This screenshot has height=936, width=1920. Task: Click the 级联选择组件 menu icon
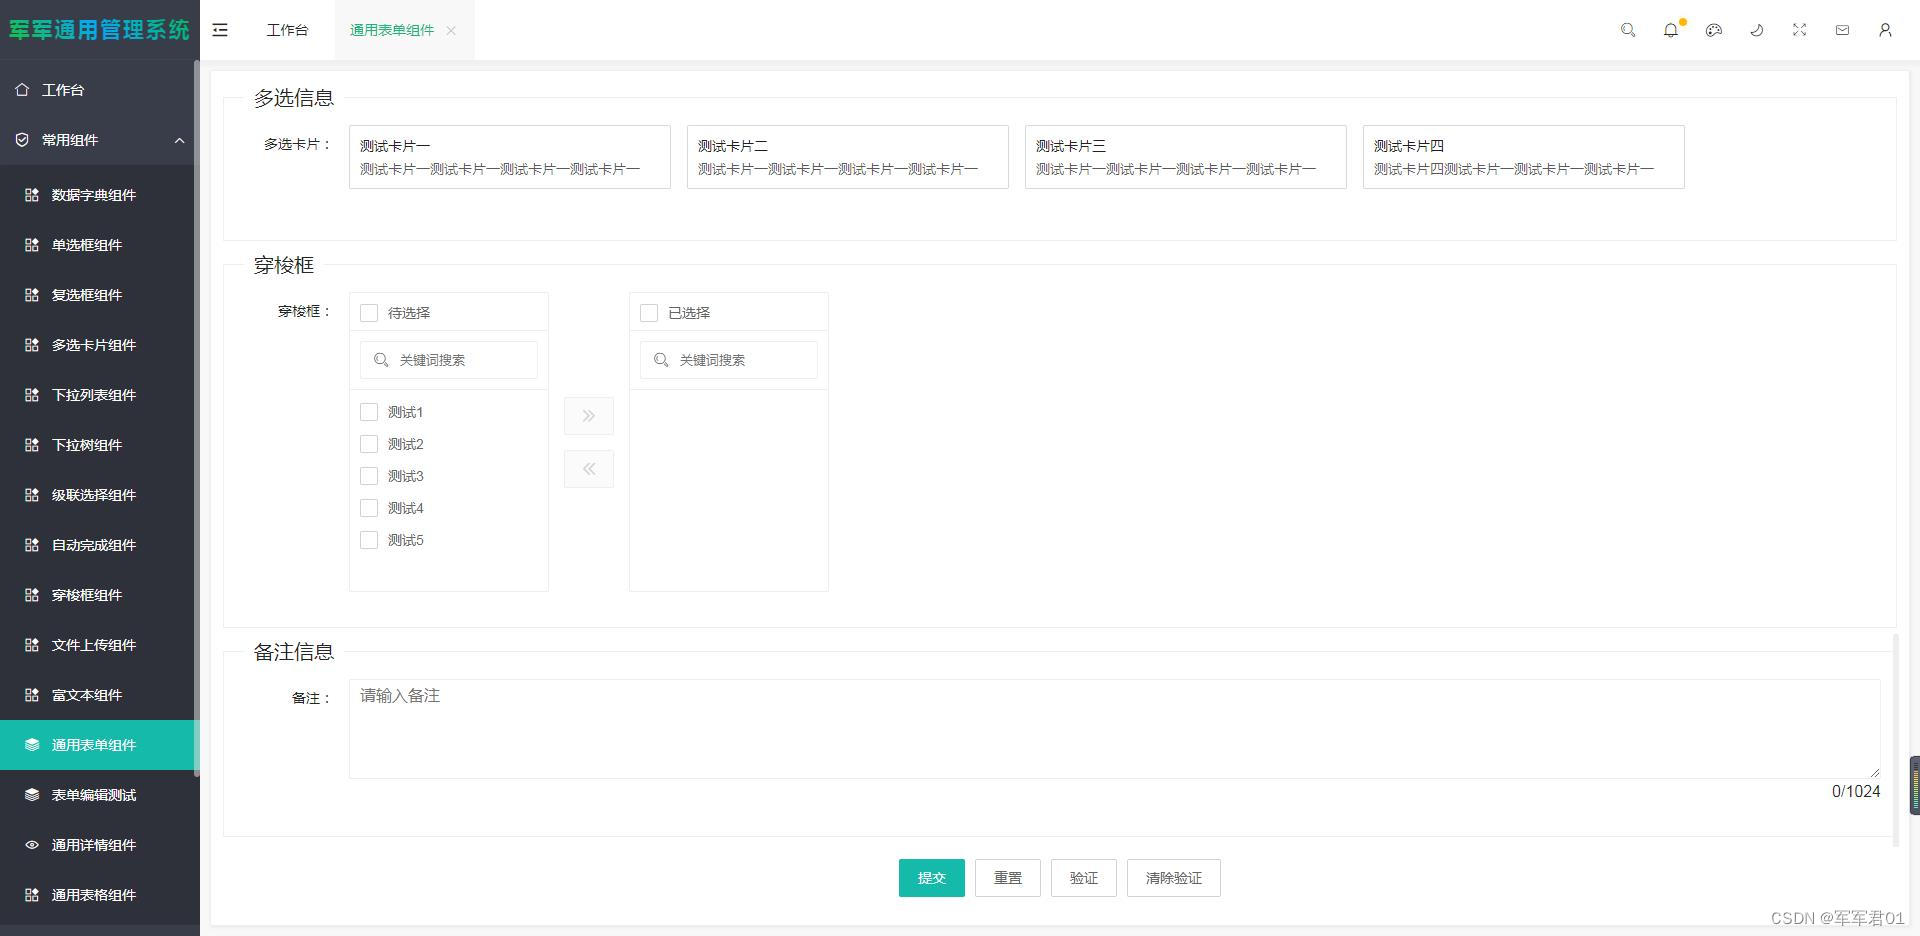(x=32, y=495)
